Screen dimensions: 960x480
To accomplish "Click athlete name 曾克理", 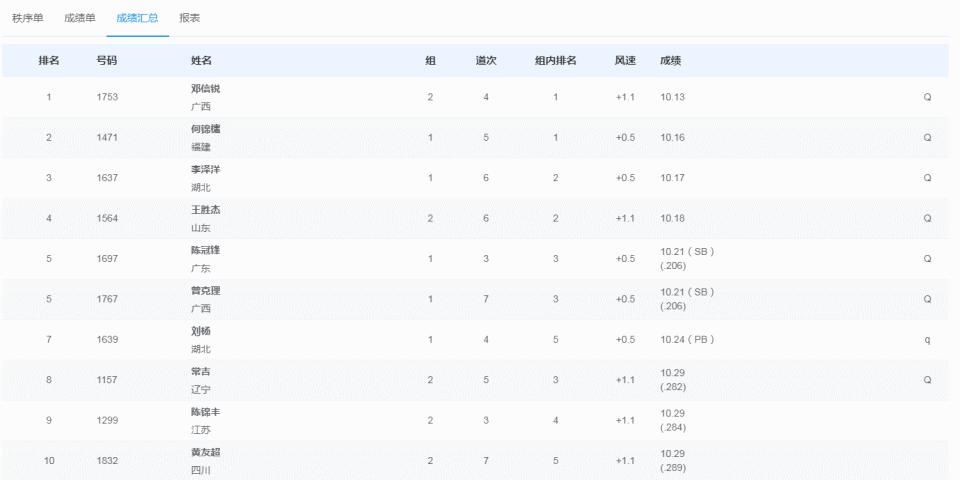I will tap(205, 291).
